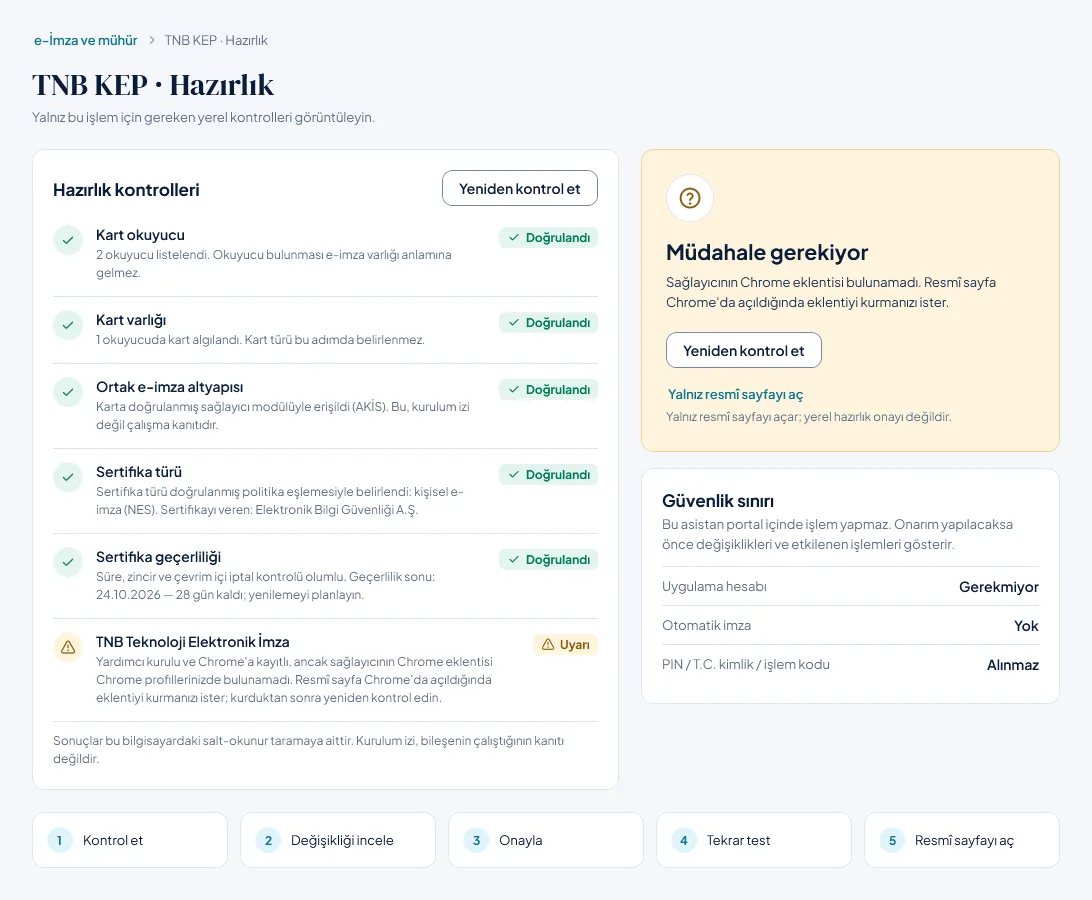Screen dimensions: 1092x900
Task: Click Yeniden kontrol et in Müdahale panel
Action: (x=744, y=350)
